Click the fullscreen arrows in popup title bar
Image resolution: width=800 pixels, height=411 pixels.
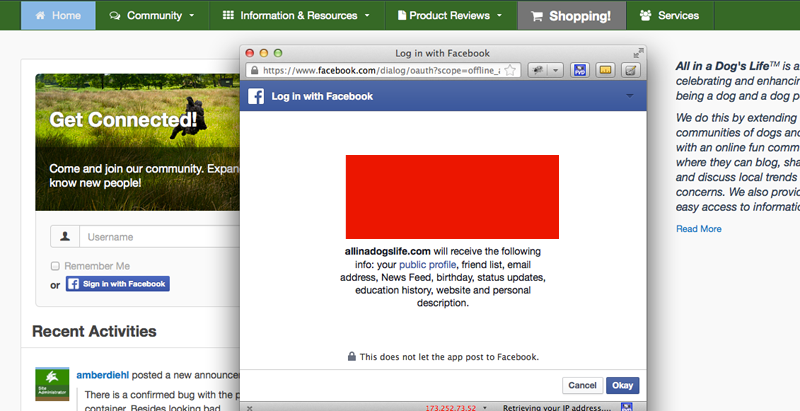[x=638, y=53]
